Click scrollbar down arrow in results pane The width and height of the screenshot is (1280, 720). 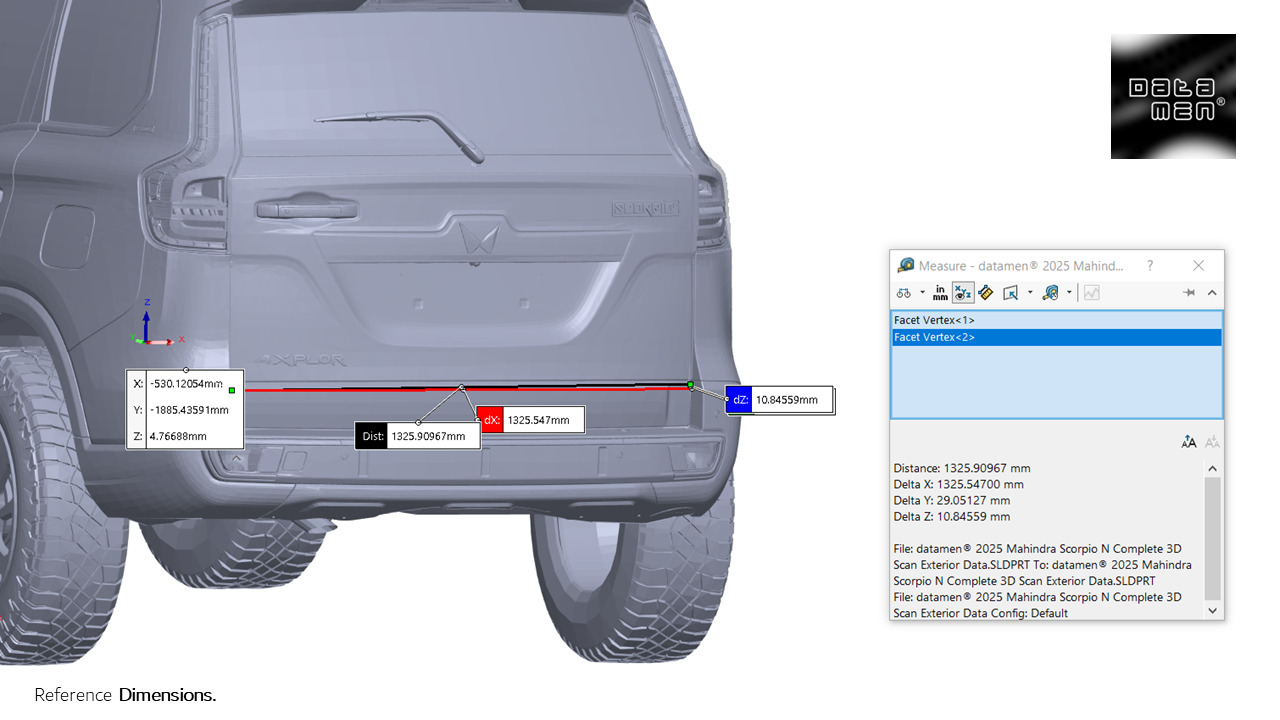point(1213,610)
